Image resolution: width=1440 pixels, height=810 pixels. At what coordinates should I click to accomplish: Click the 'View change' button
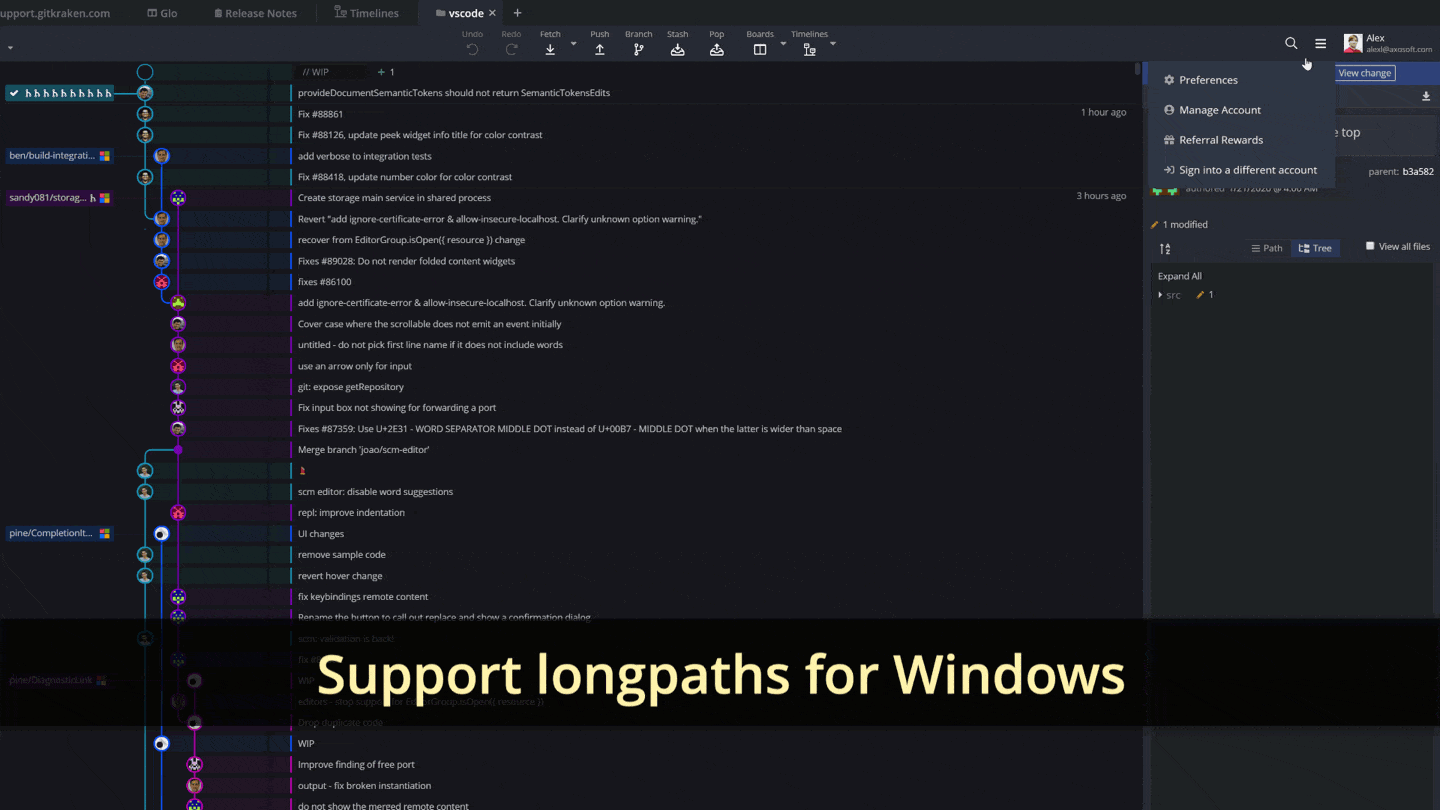click(x=1365, y=73)
